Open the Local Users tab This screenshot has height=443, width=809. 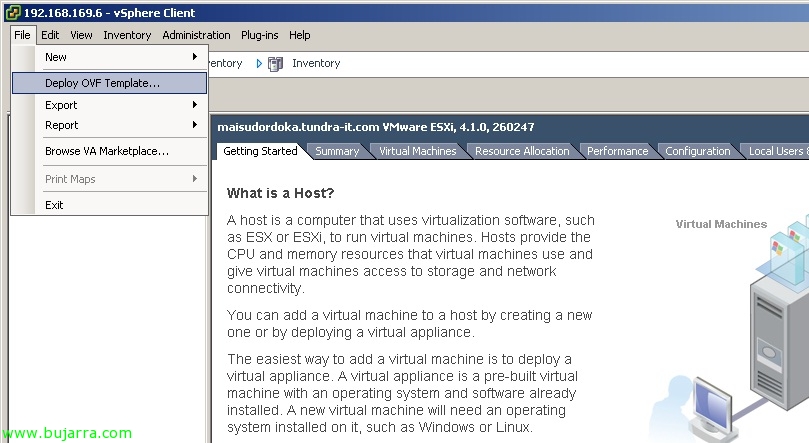tap(776, 151)
